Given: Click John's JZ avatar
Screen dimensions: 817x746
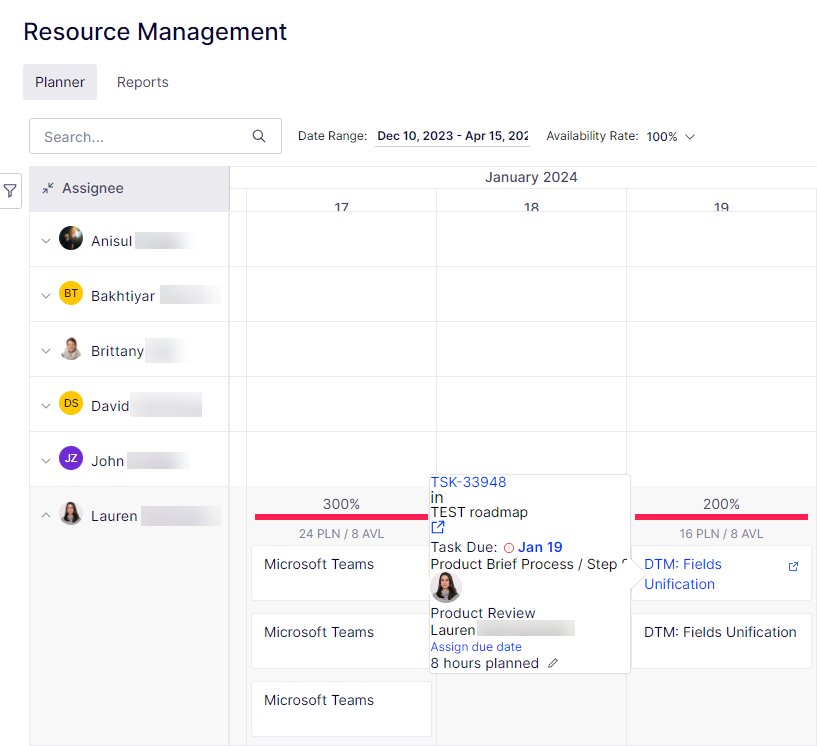Looking at the screenshot, I should coord(71,458).
